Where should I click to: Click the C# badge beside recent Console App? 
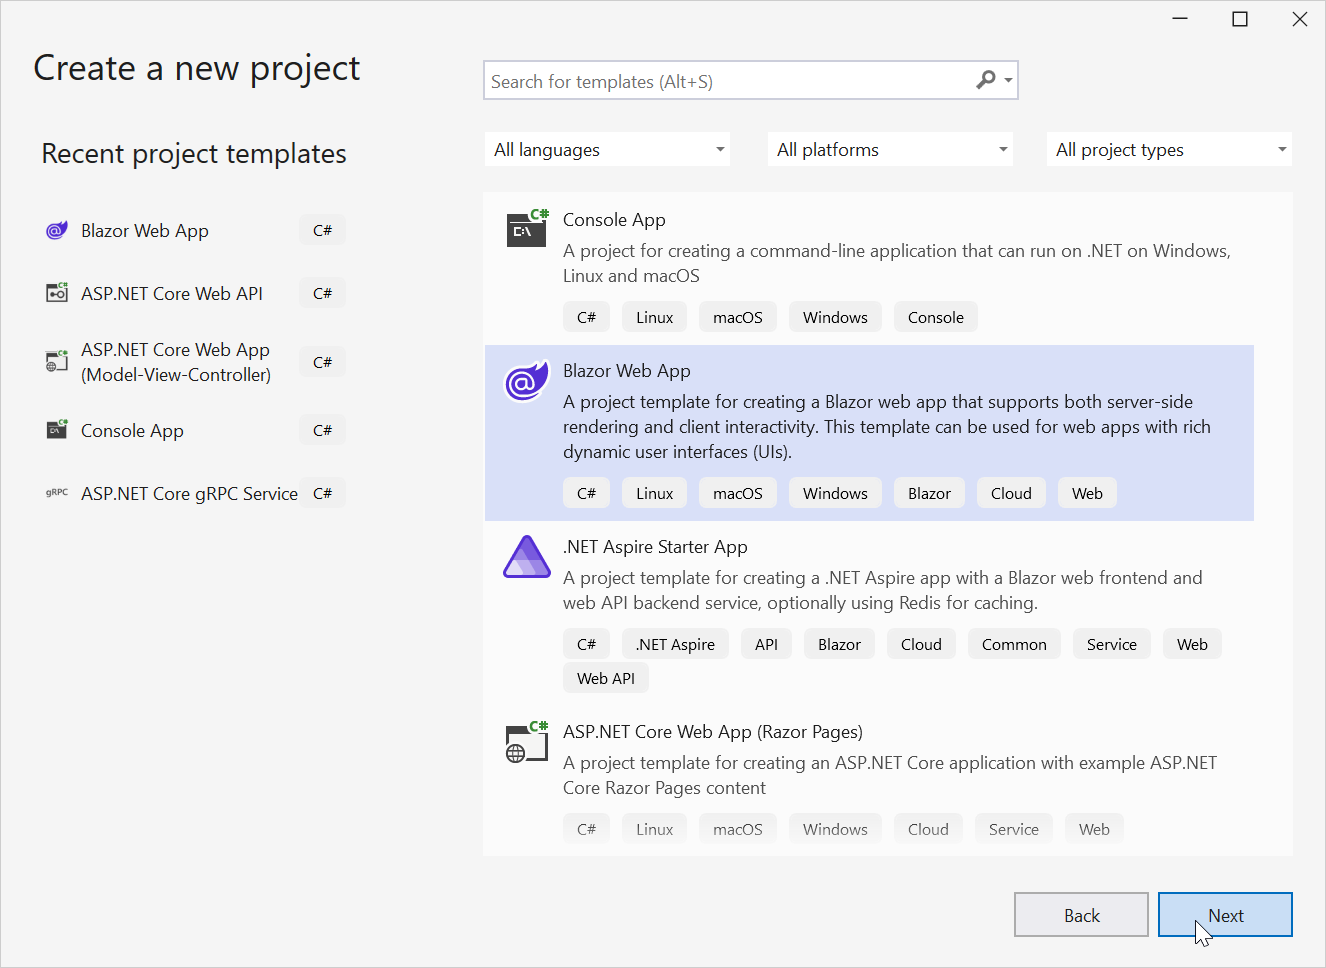click(322, 430)
